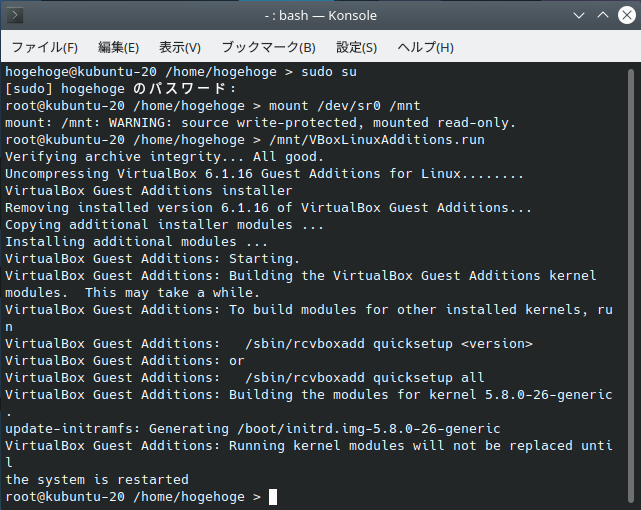This screenshot has height=510, width=641.
Task: Click 'VirtualBox Guest Additions installer' line
Action: [x=149, y=191]
